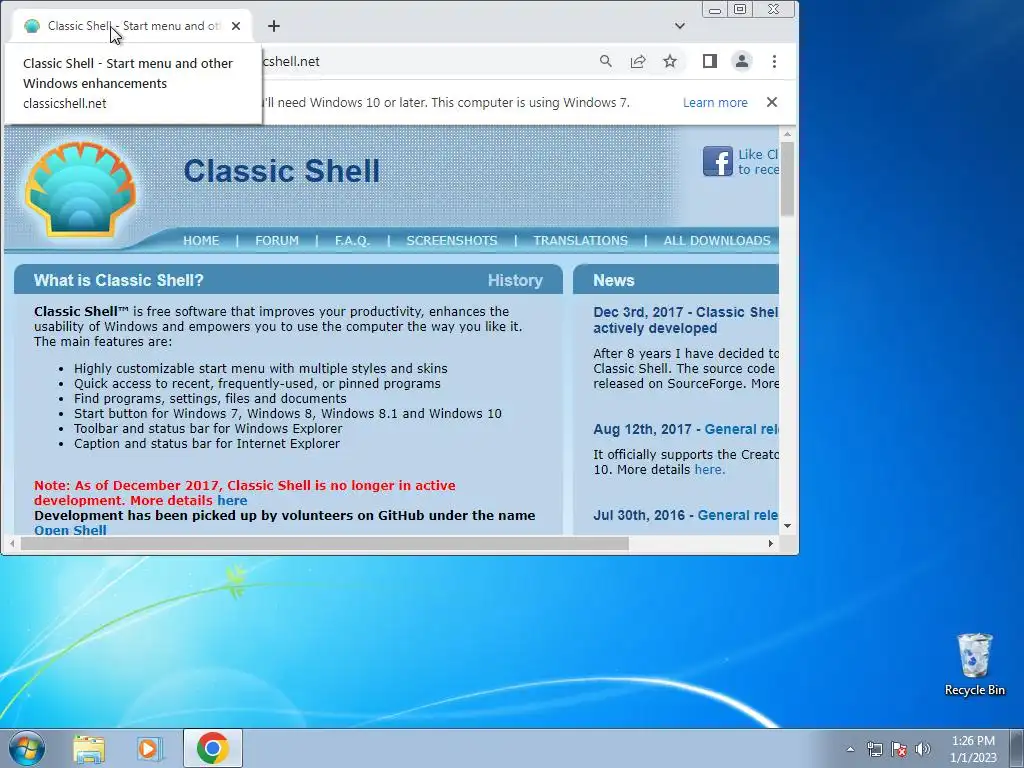Go to ALL DOWNLOADS page

717,240
